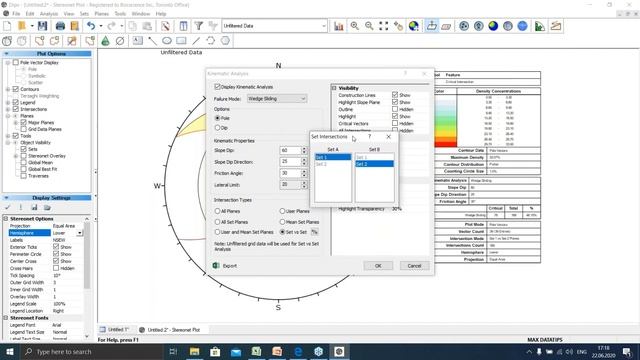Open the Failure Mode dropdown

pos(277,99)
